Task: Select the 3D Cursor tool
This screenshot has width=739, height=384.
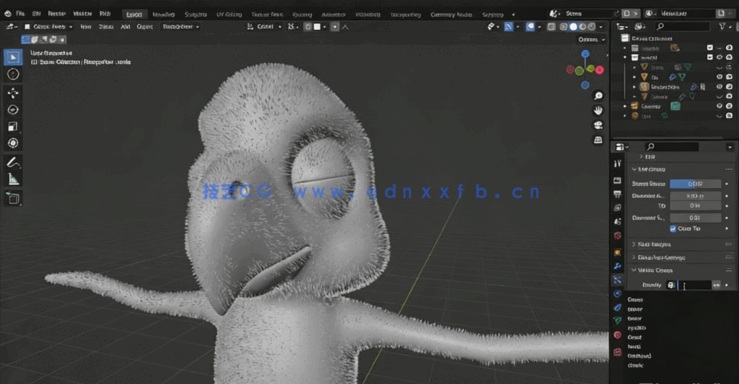Action: 13,74
